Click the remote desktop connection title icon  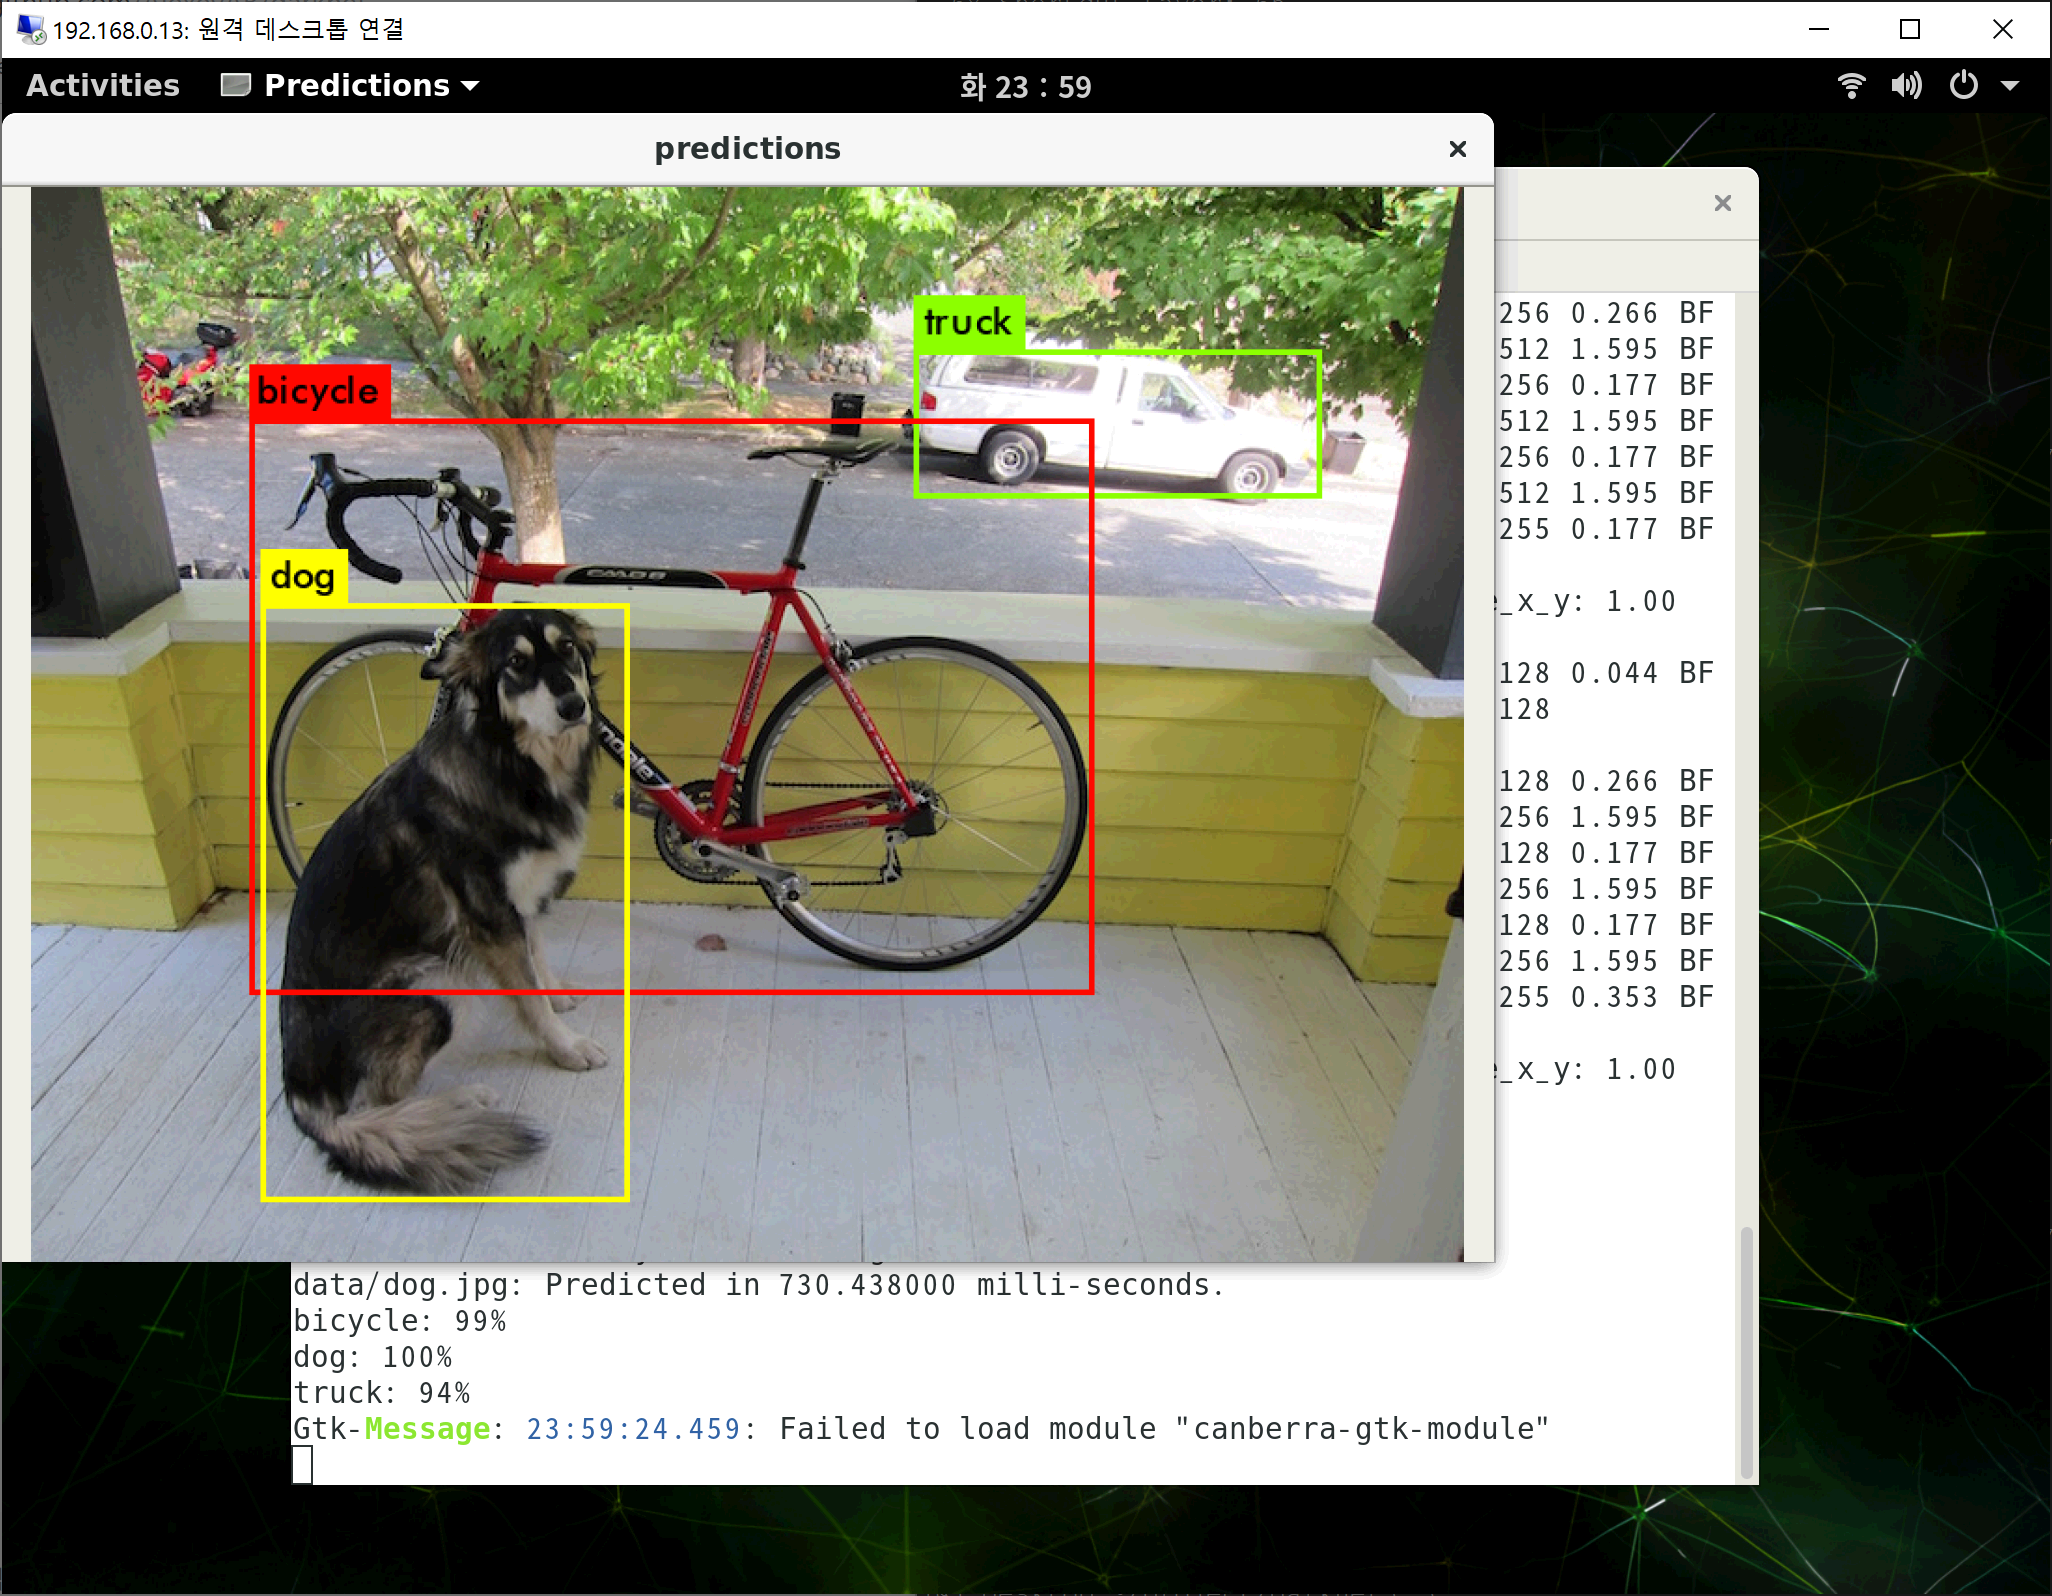30,29
